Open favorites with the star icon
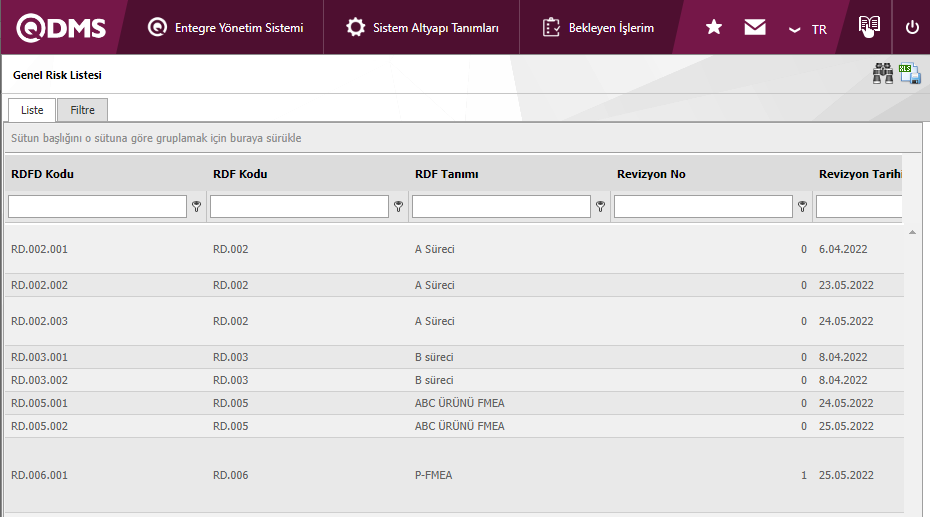The width and height of the screenshot is (930, 517). [714, 28]
